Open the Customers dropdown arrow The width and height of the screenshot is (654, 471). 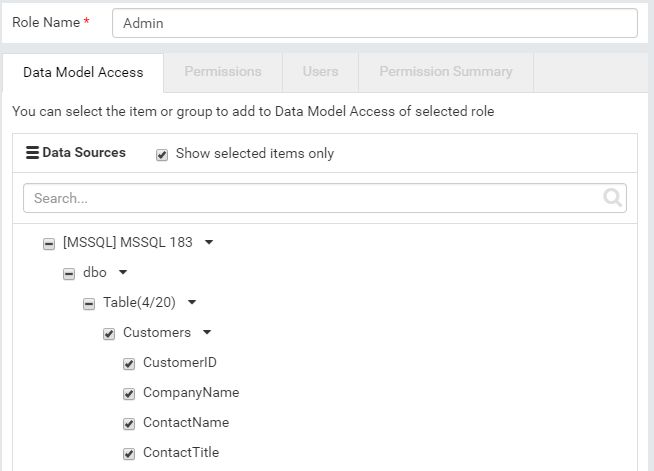click(207, 332)
